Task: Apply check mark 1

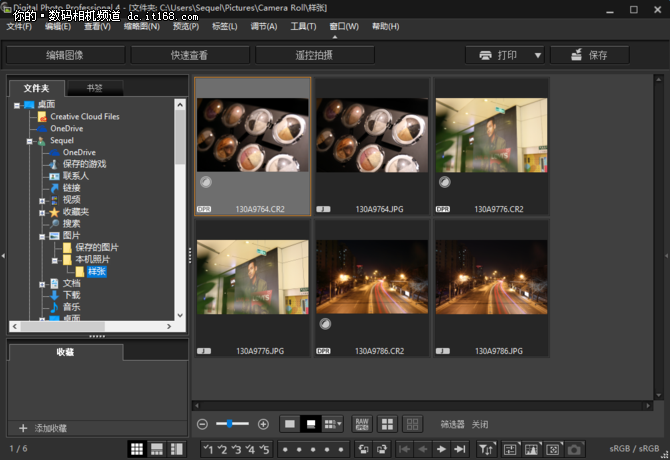Action: [x=209, y=449]
